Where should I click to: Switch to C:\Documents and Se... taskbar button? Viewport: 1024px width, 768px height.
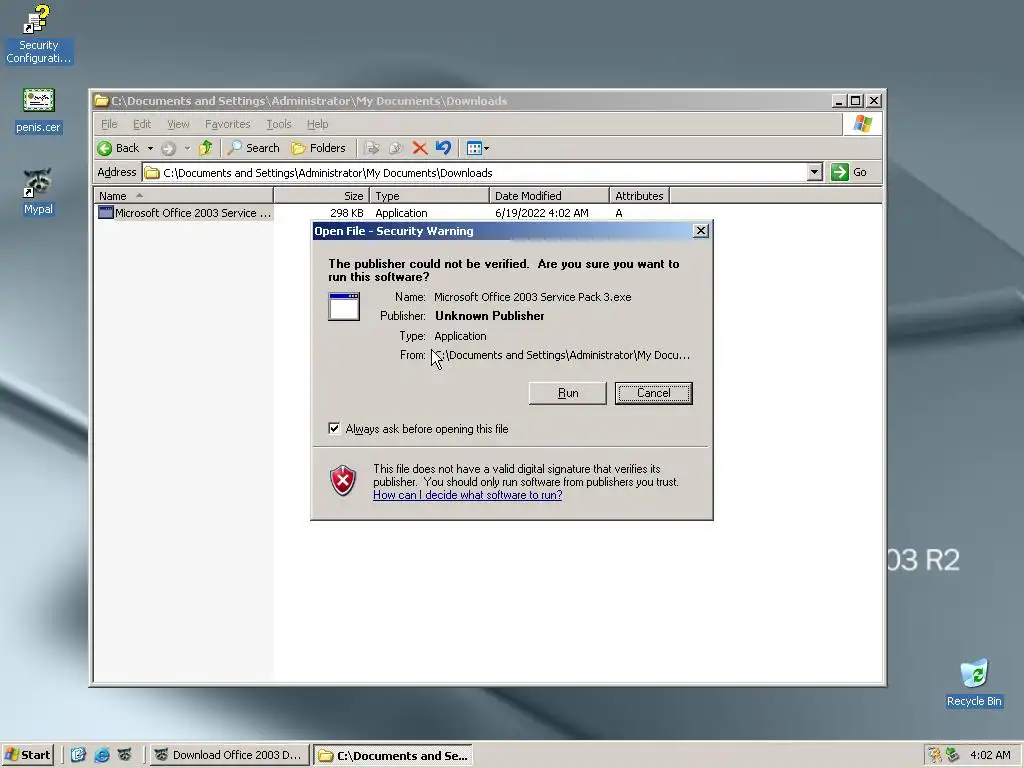pos(393,756)
